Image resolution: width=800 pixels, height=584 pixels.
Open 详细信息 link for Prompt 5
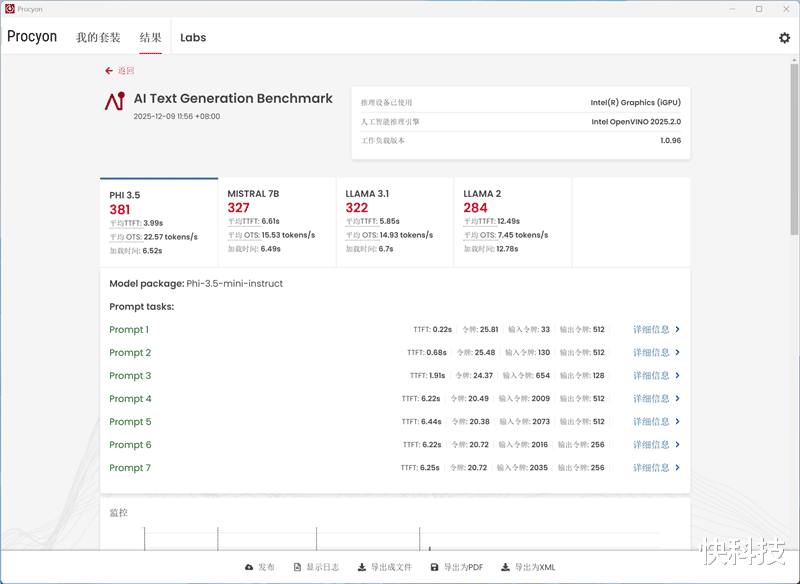(x=651, y=422)
